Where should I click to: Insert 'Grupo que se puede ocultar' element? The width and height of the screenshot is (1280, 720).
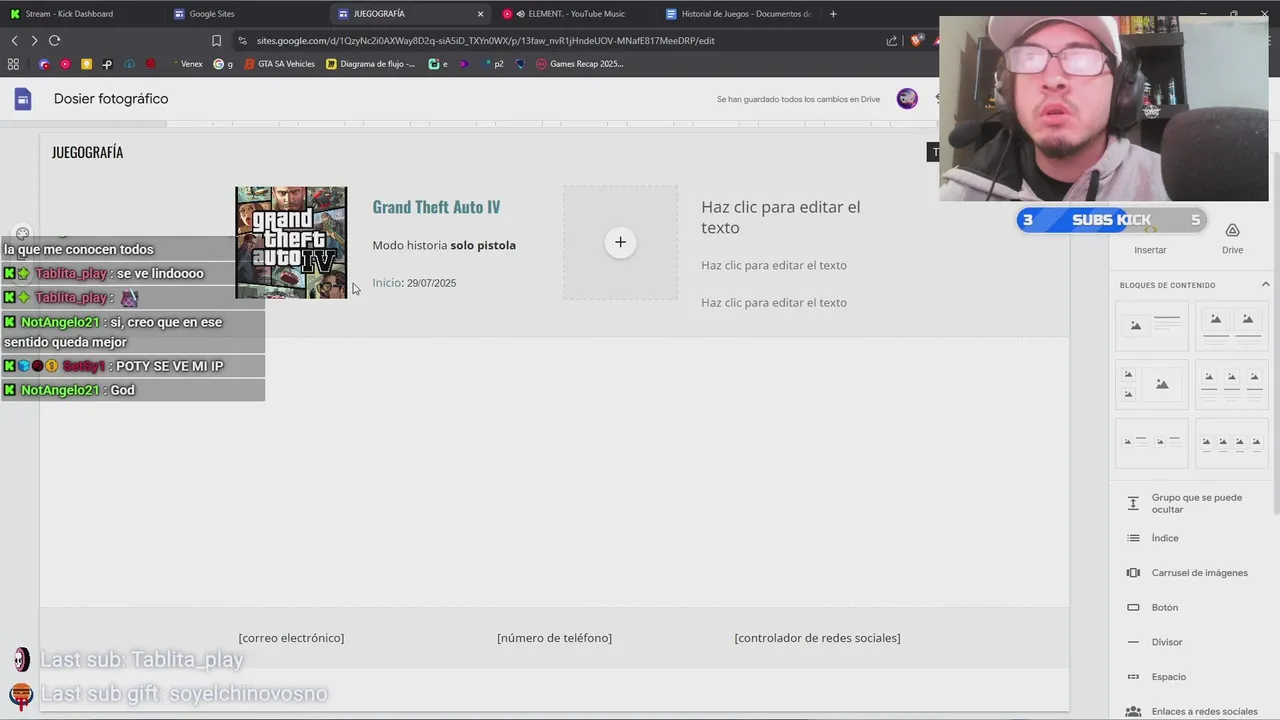[x=1190, y=503]
